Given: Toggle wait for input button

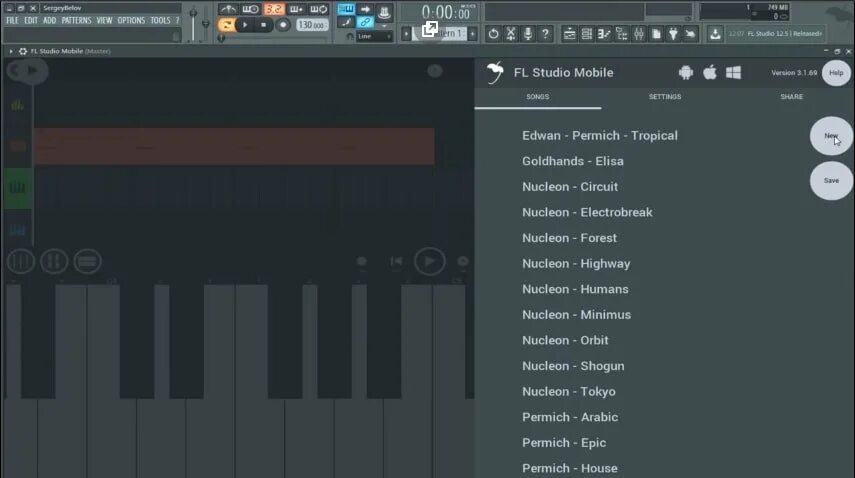Looking at the screenshot, I should point(250,9).
